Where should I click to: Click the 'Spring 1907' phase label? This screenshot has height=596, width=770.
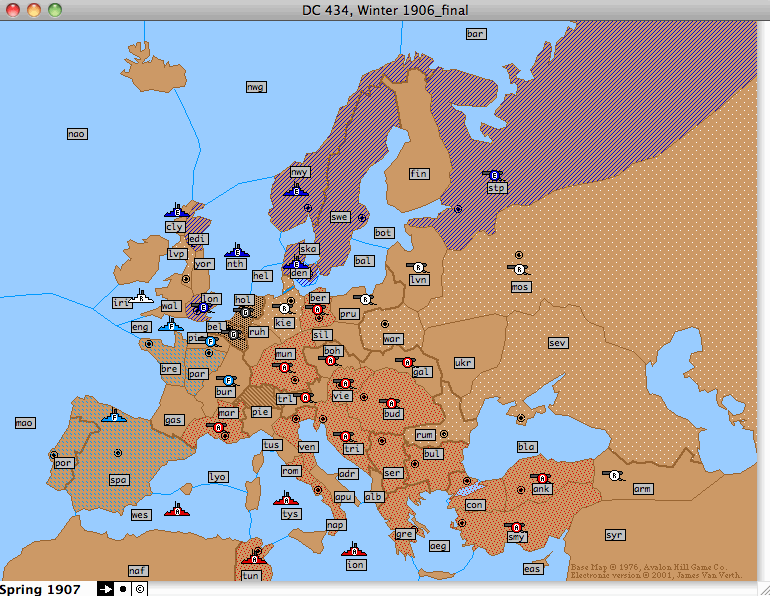40,589
